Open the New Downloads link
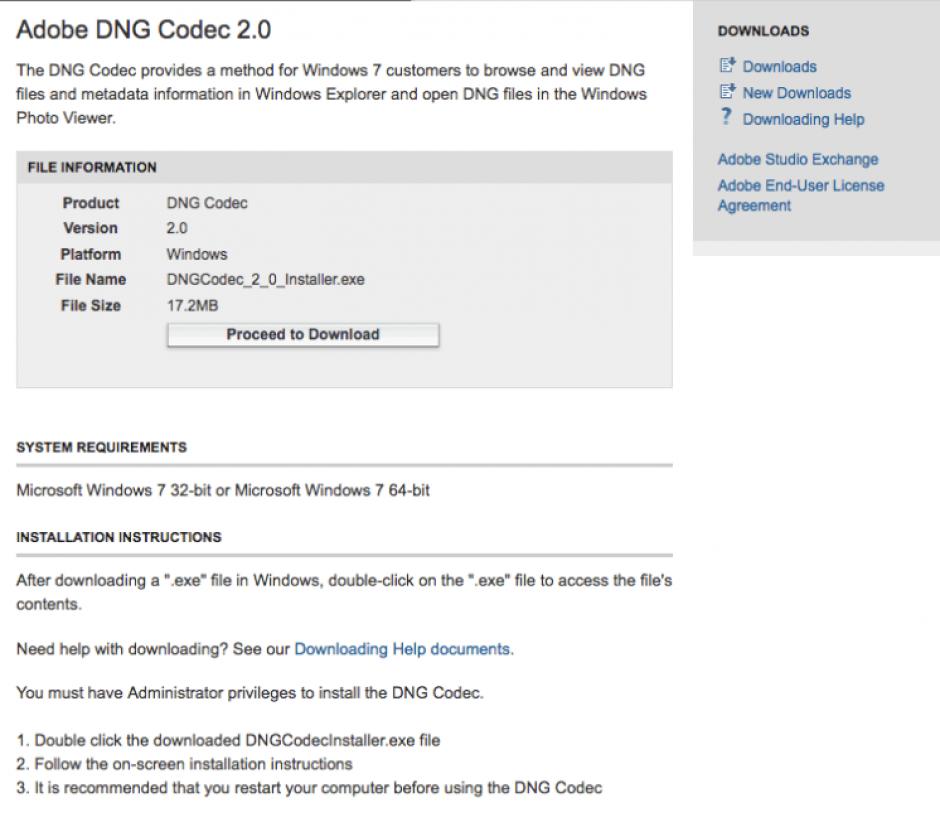 coord(797,93)
